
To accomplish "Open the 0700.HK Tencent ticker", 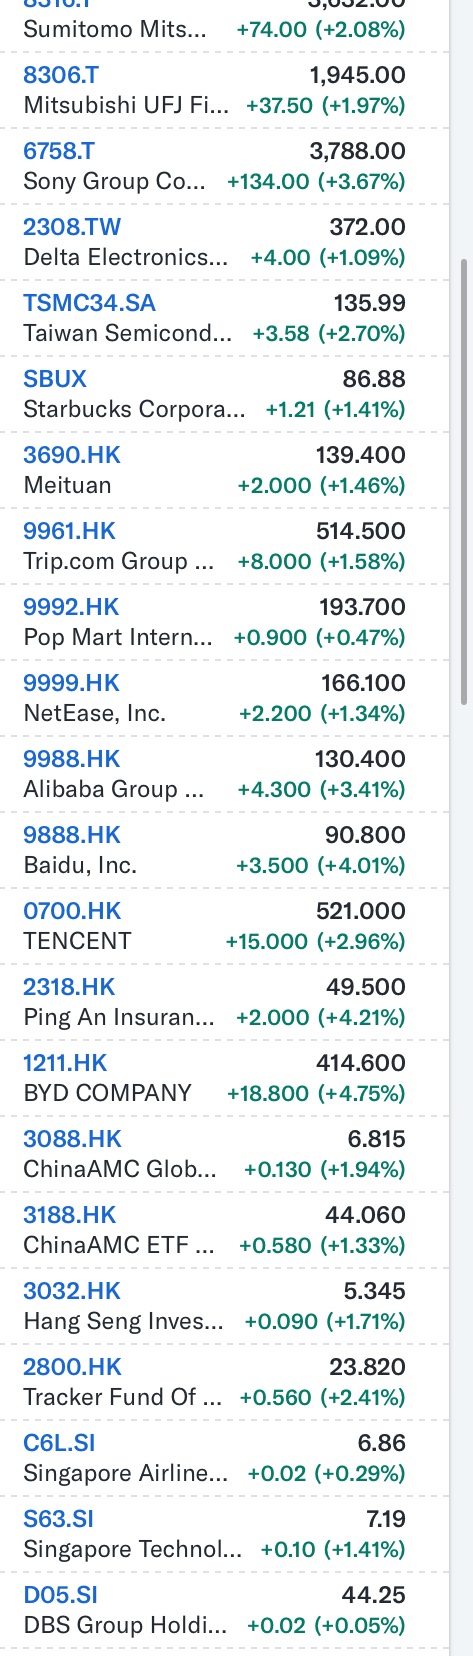I will click(72, 911).
